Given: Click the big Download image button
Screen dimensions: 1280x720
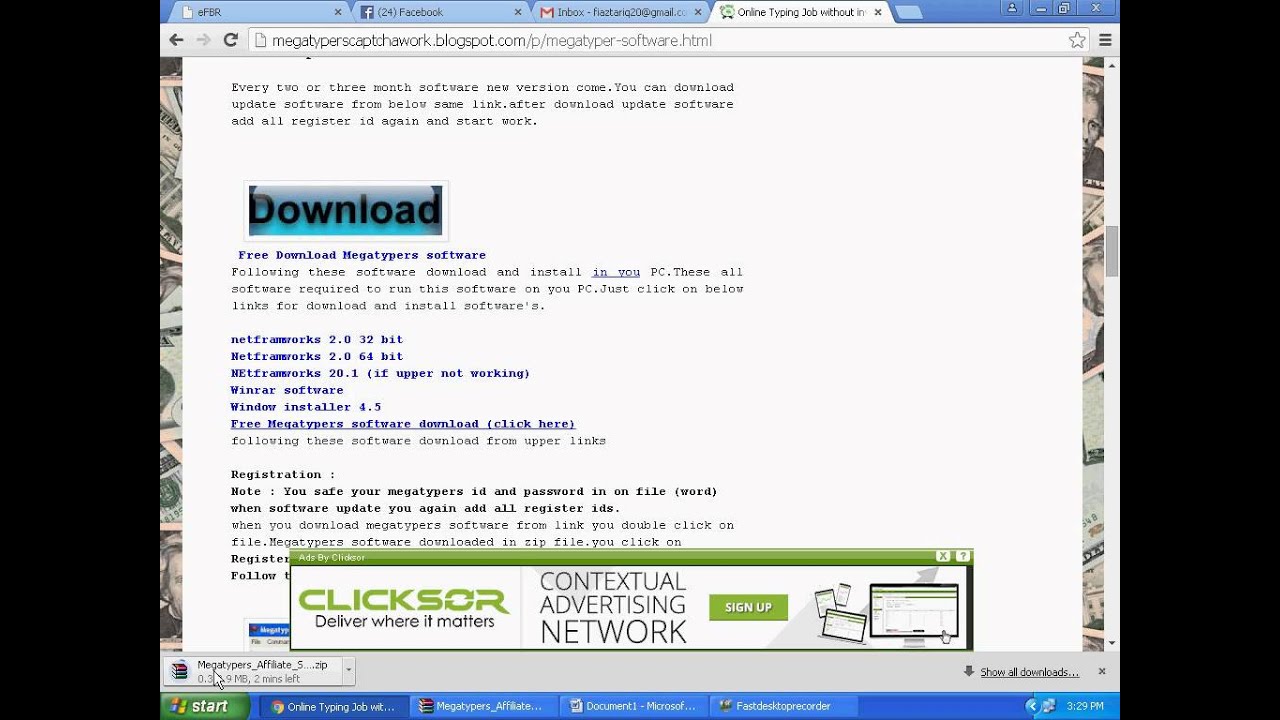Looking at the screenshot, I should [345, 210].
